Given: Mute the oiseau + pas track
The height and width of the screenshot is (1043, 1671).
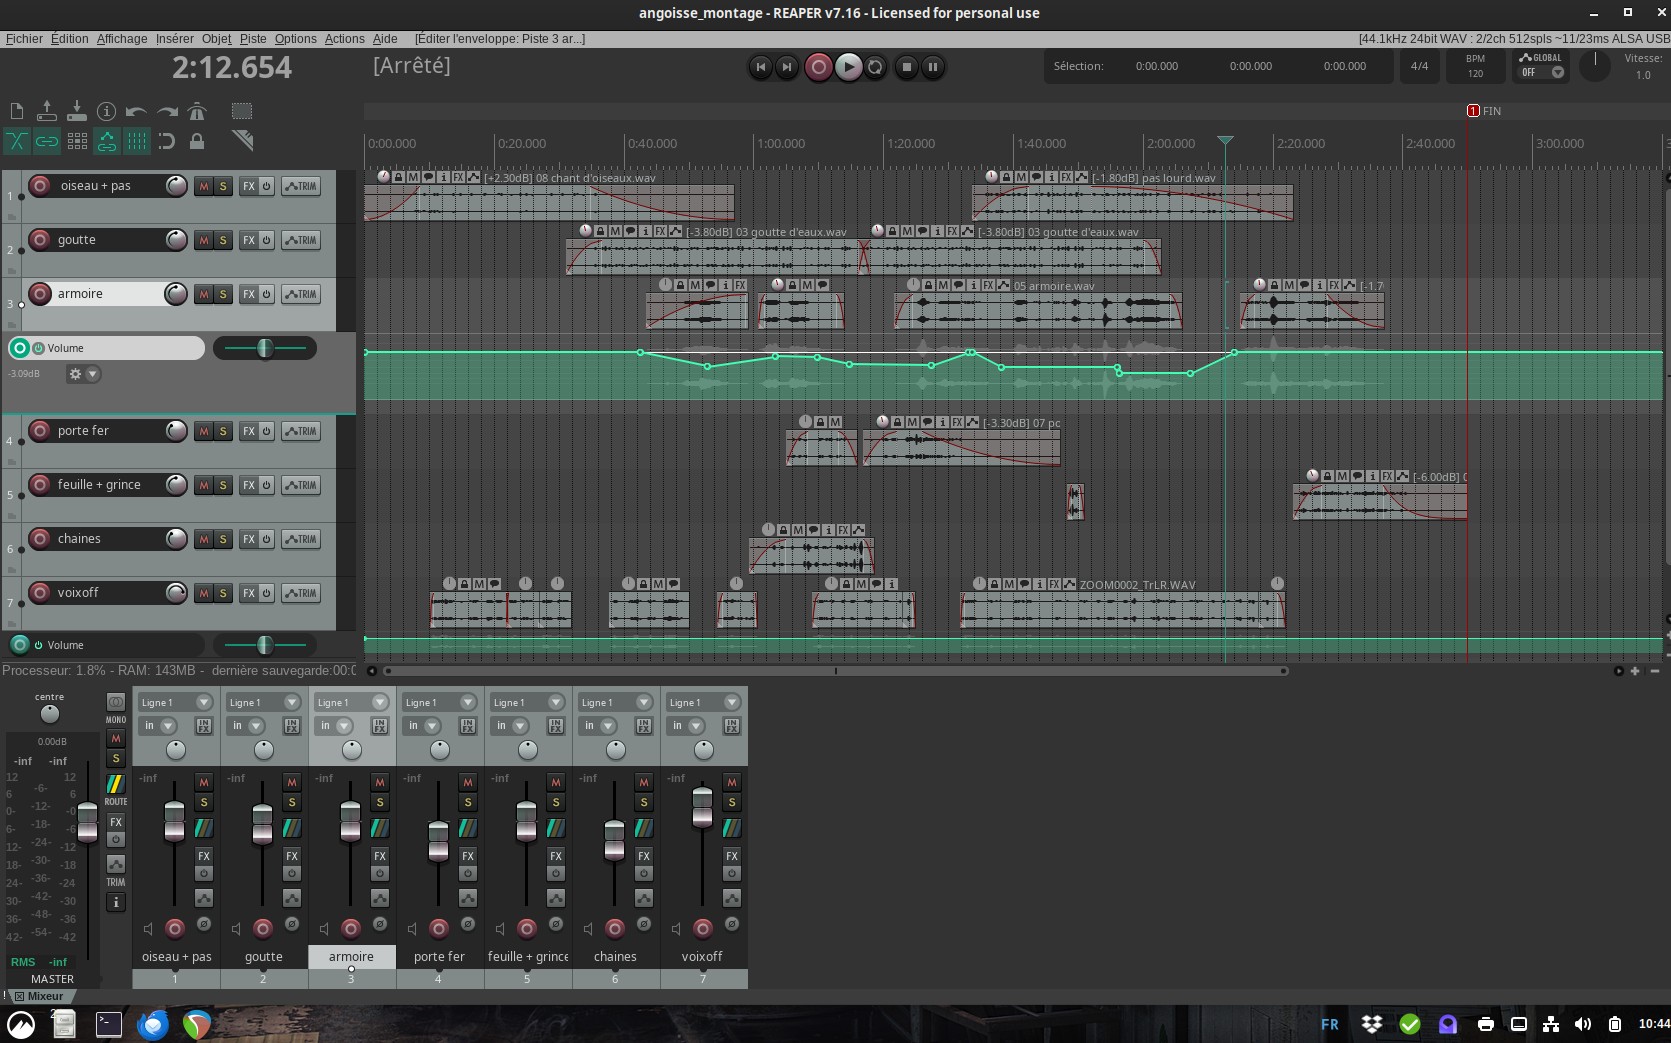Looking at the screenshot, I should (x=204, y=186).
